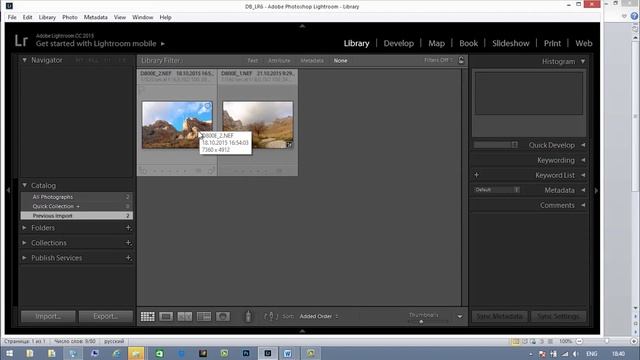Viewport: 640px width, 360px height.
Task: Add a keyword with Keyword List plus
Action: coord(476,175)
